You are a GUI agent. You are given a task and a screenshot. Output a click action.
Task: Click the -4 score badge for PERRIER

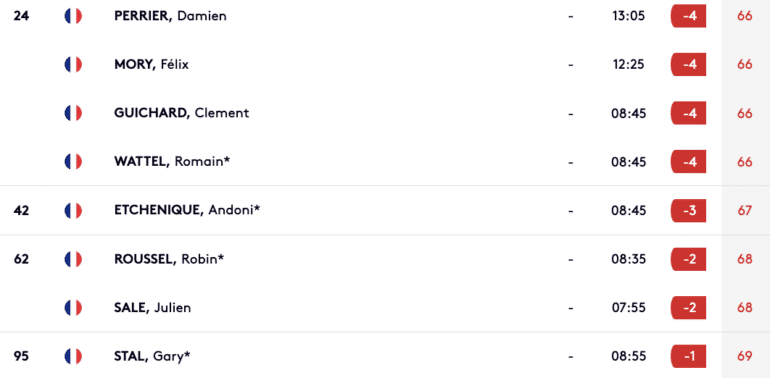pos(688,16)
